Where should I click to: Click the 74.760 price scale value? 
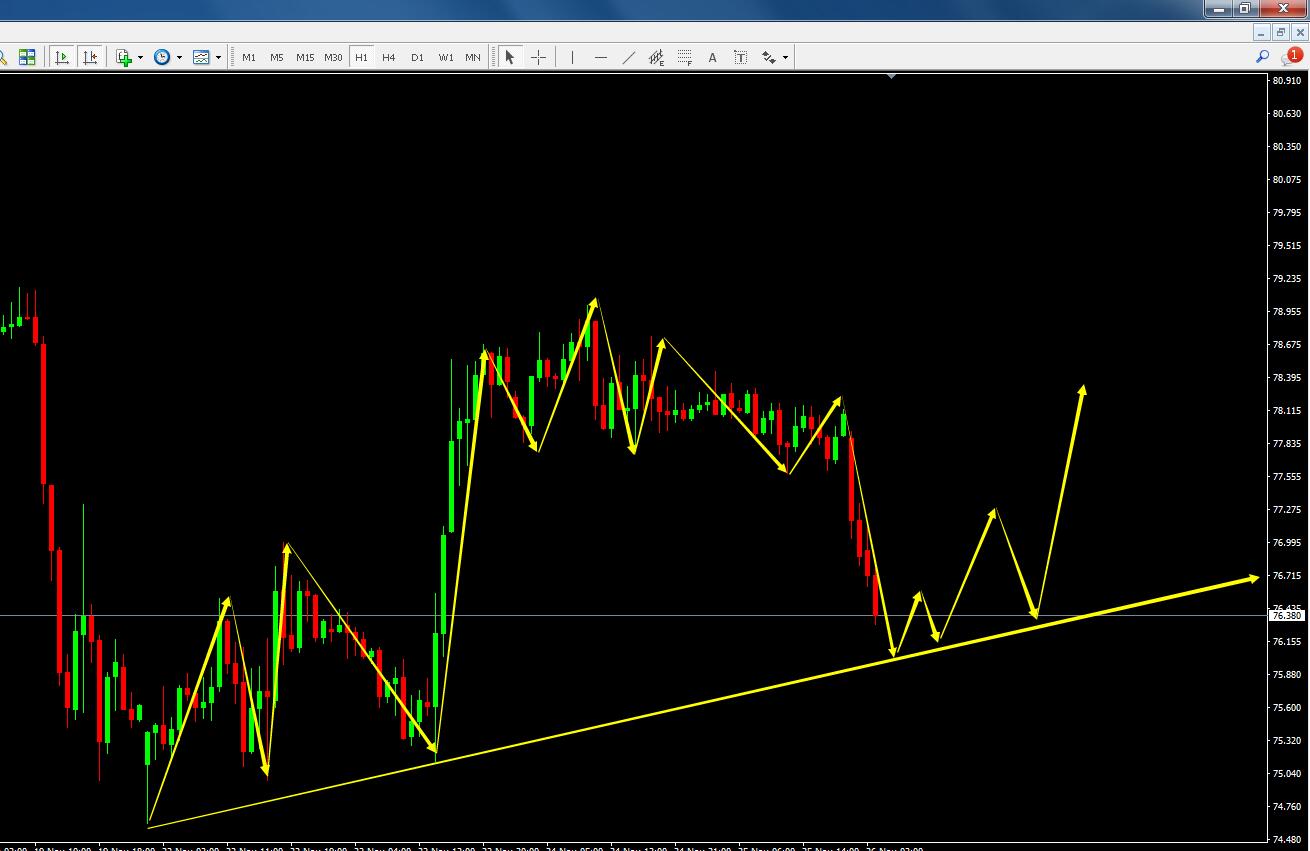(x=1286, y=807)
